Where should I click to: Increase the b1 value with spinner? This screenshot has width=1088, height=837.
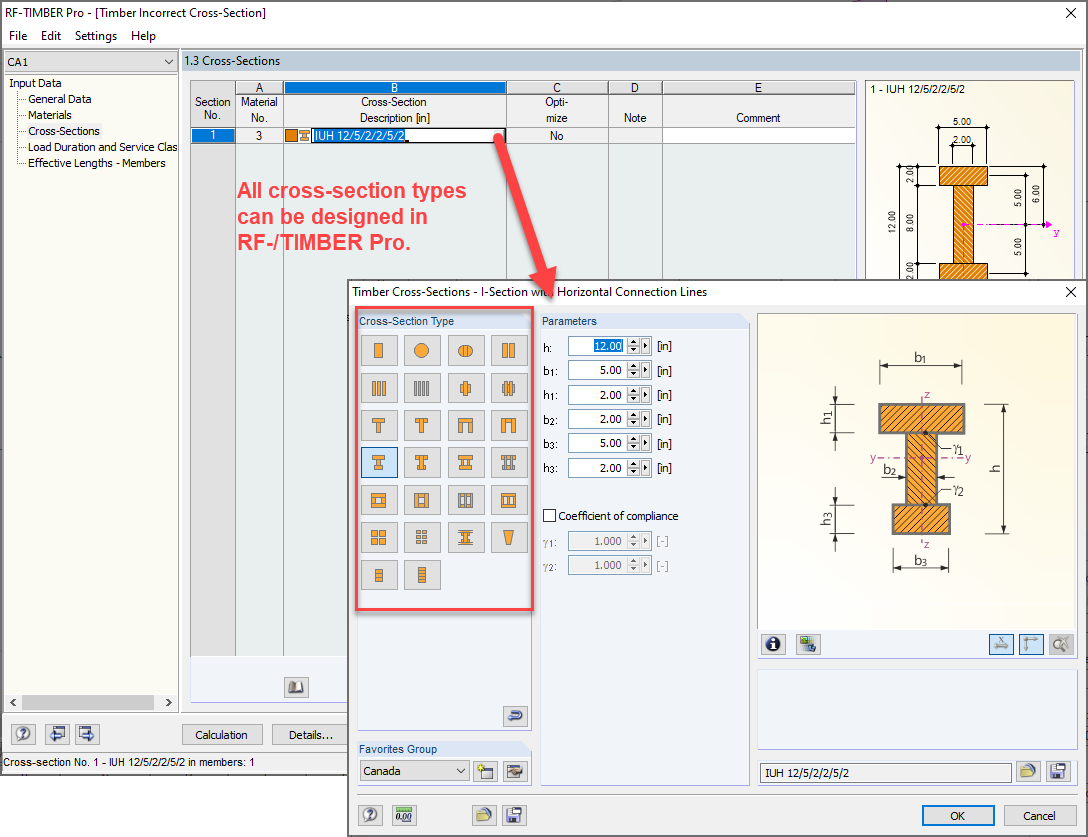pyautogui.click(x=634, y=366)
